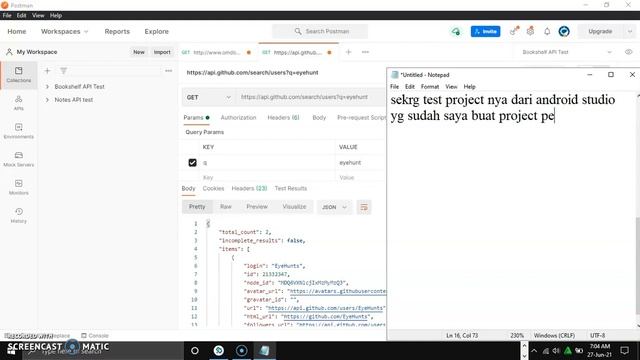Viewport: 640px width, 360px height.
Task: Open the GET method dropdown
Action: (209, 98)
